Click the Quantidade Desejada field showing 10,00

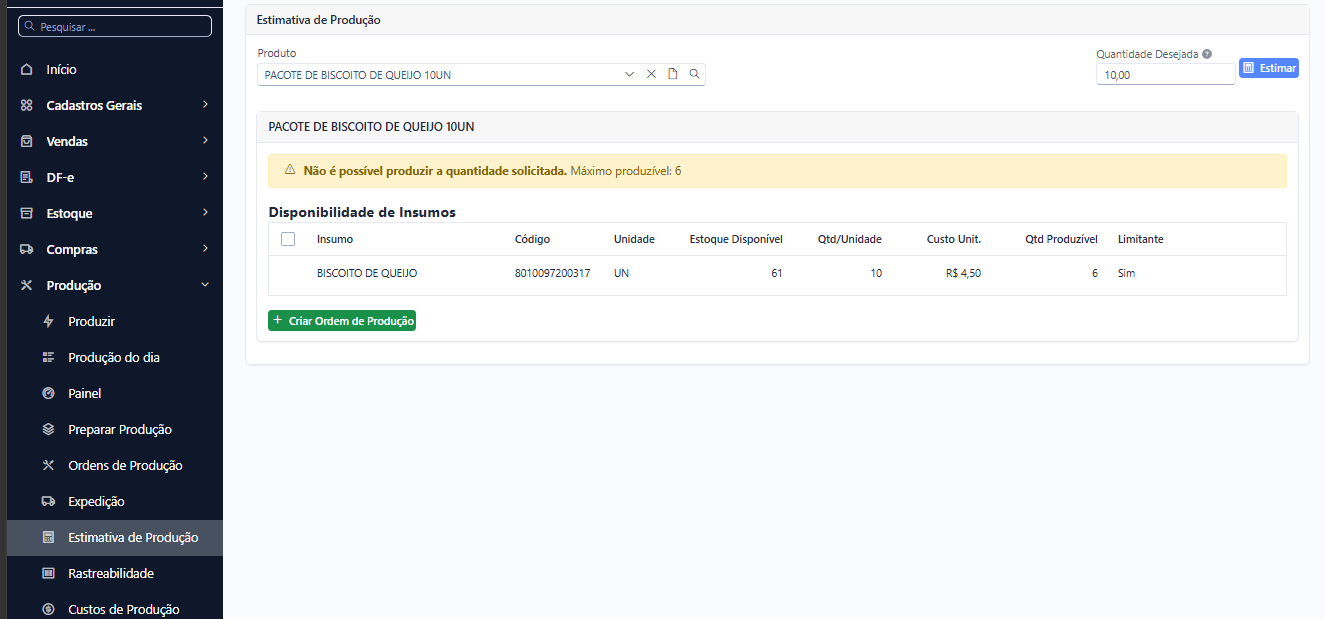click(x=1165, y=74)
